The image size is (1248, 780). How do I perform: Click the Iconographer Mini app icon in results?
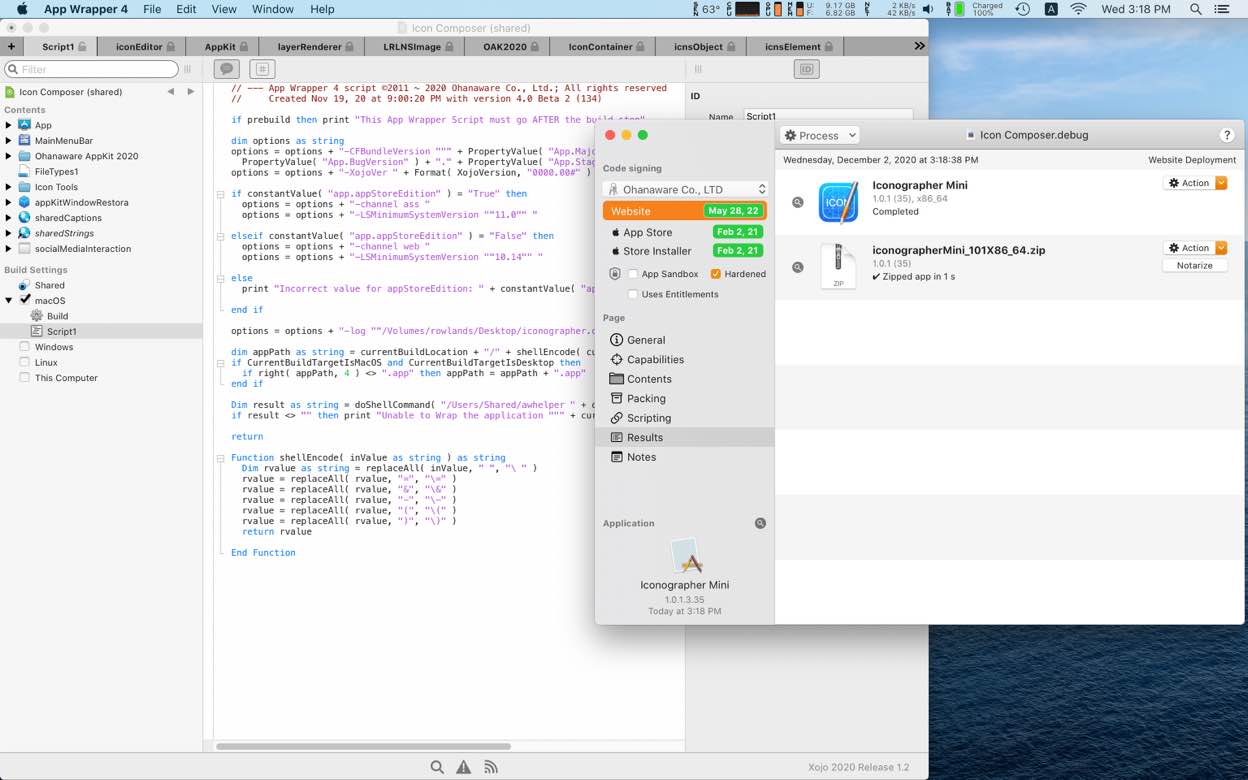point(838,202)
